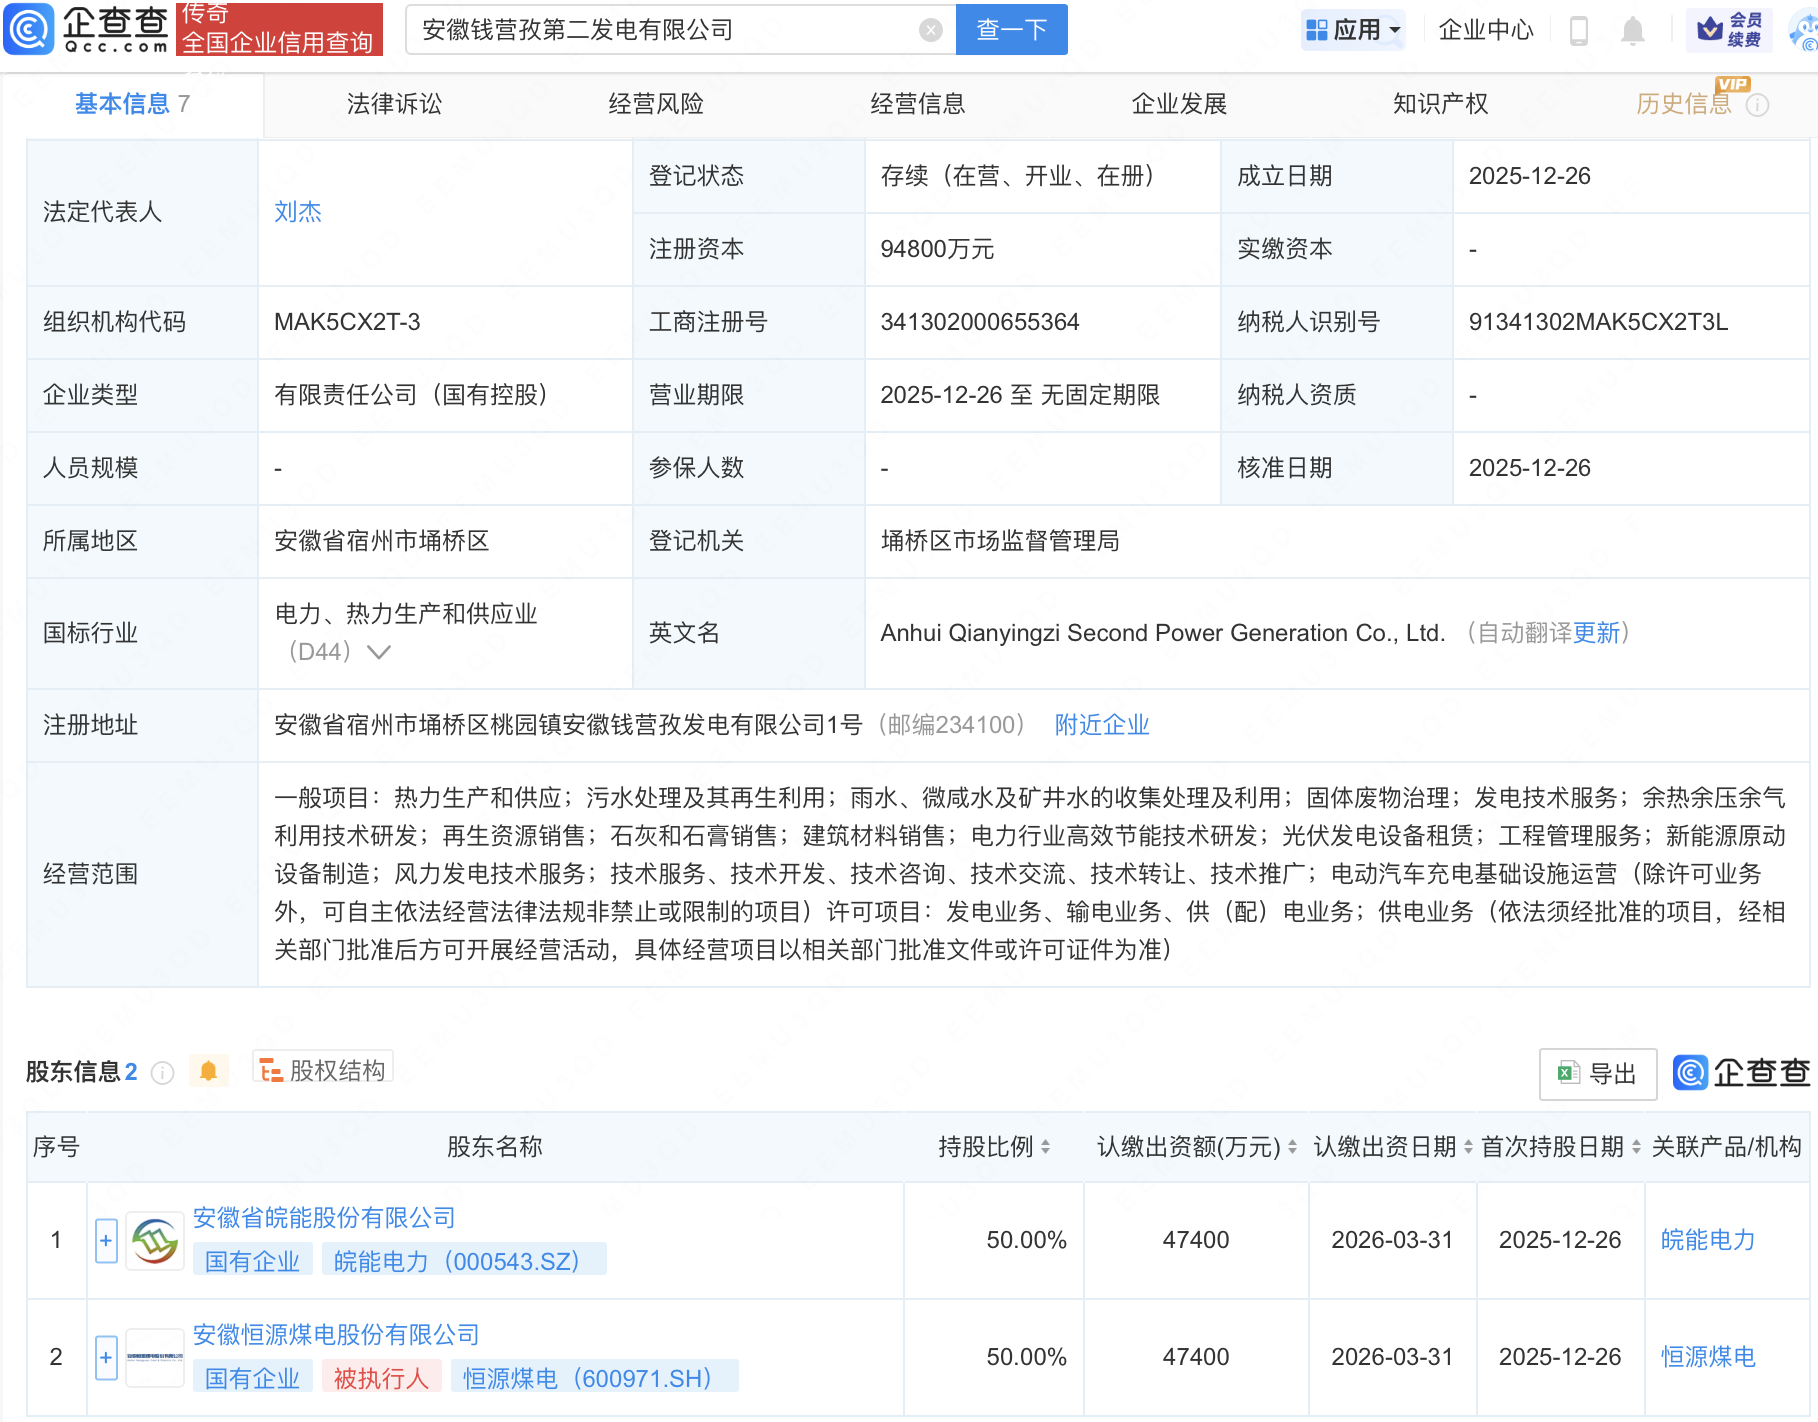This screenshot has width=1818, height=1422.
Task: Expand the plus beside 安徽省皖能股份有限公司
Action: [106, 1240]
